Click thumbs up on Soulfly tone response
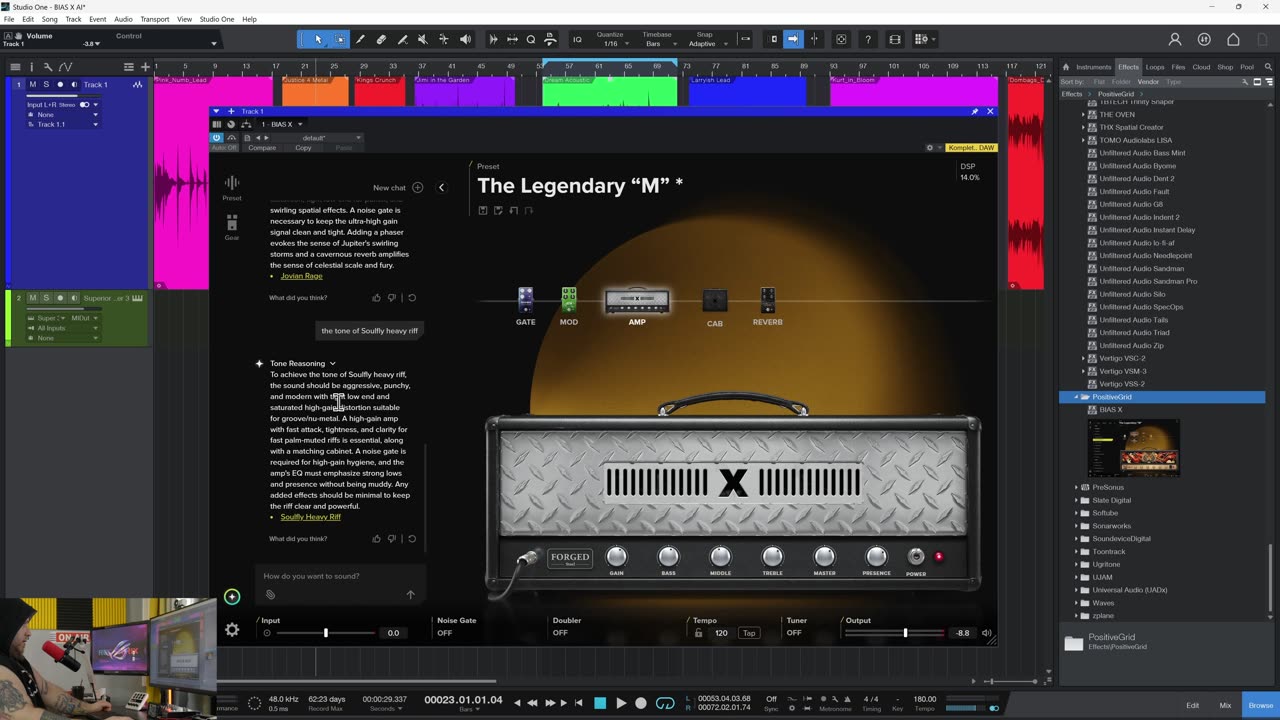Screen dimensions: 1280x720 (x=376, y=539)
